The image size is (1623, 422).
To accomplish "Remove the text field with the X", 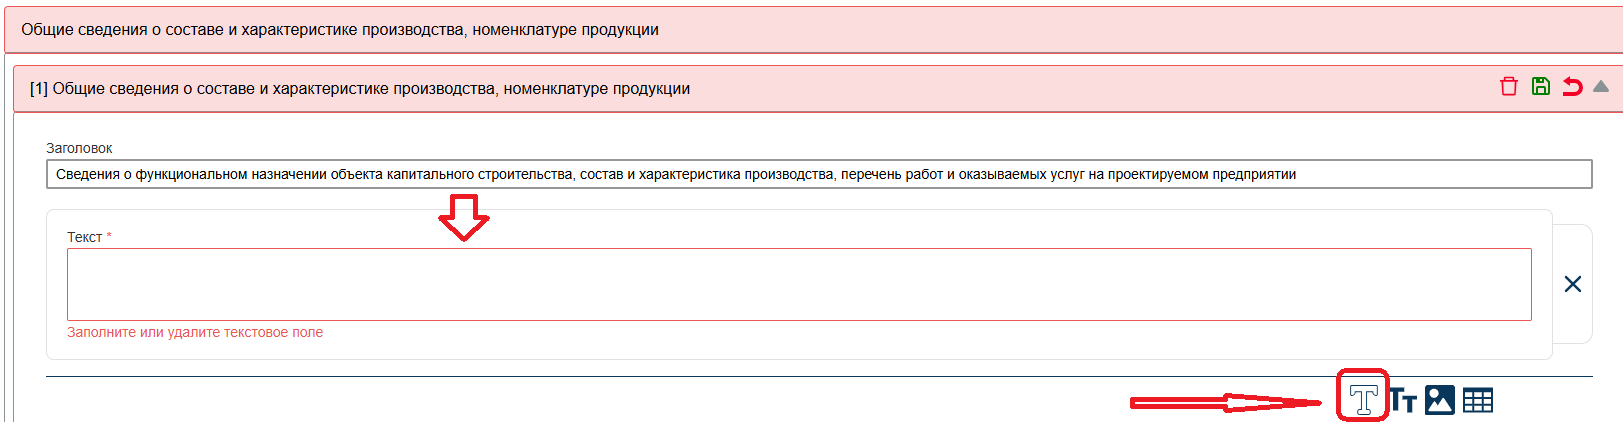I will tap(1572, 284).
